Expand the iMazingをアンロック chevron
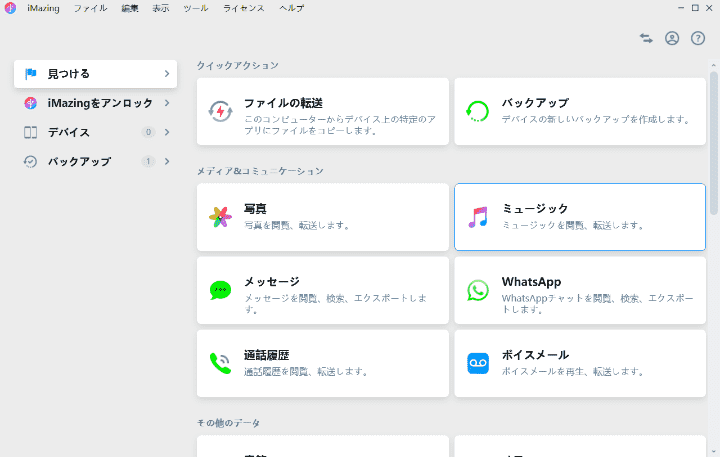 click(167, 103)
